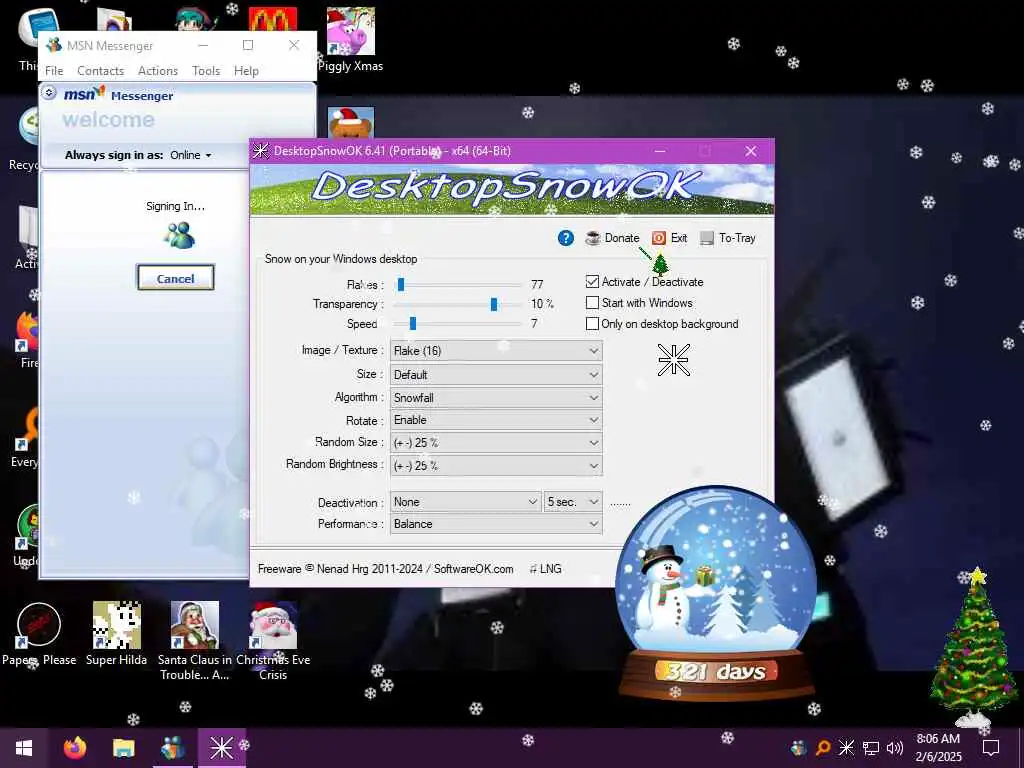1024x768 pixels.
Task: Open Christmas Eve Crisis desktop icon
Action: click(x=273, y=641)
